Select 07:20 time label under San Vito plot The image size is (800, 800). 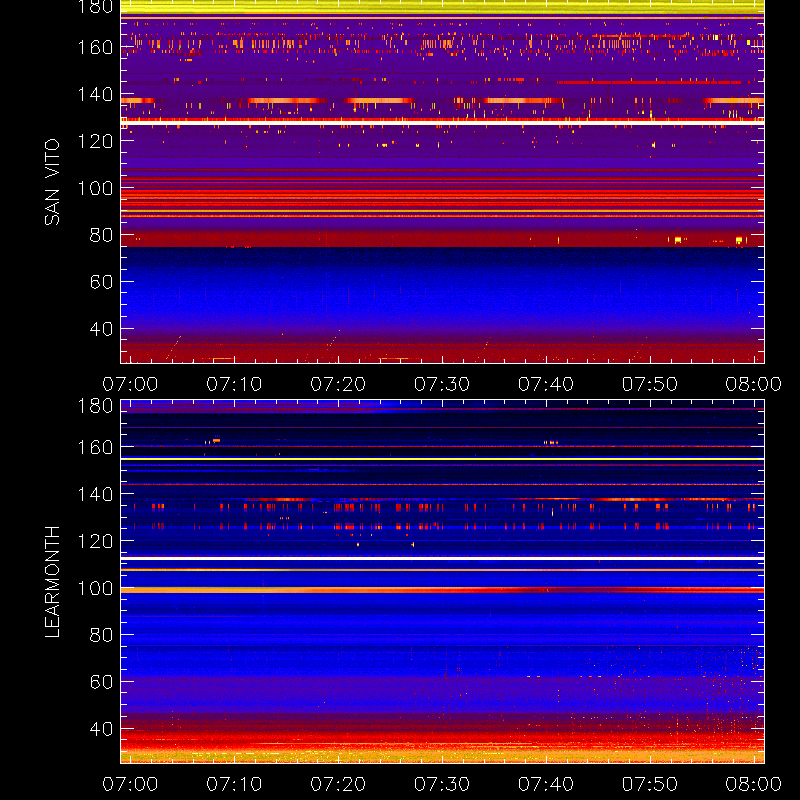pos(338,384)
